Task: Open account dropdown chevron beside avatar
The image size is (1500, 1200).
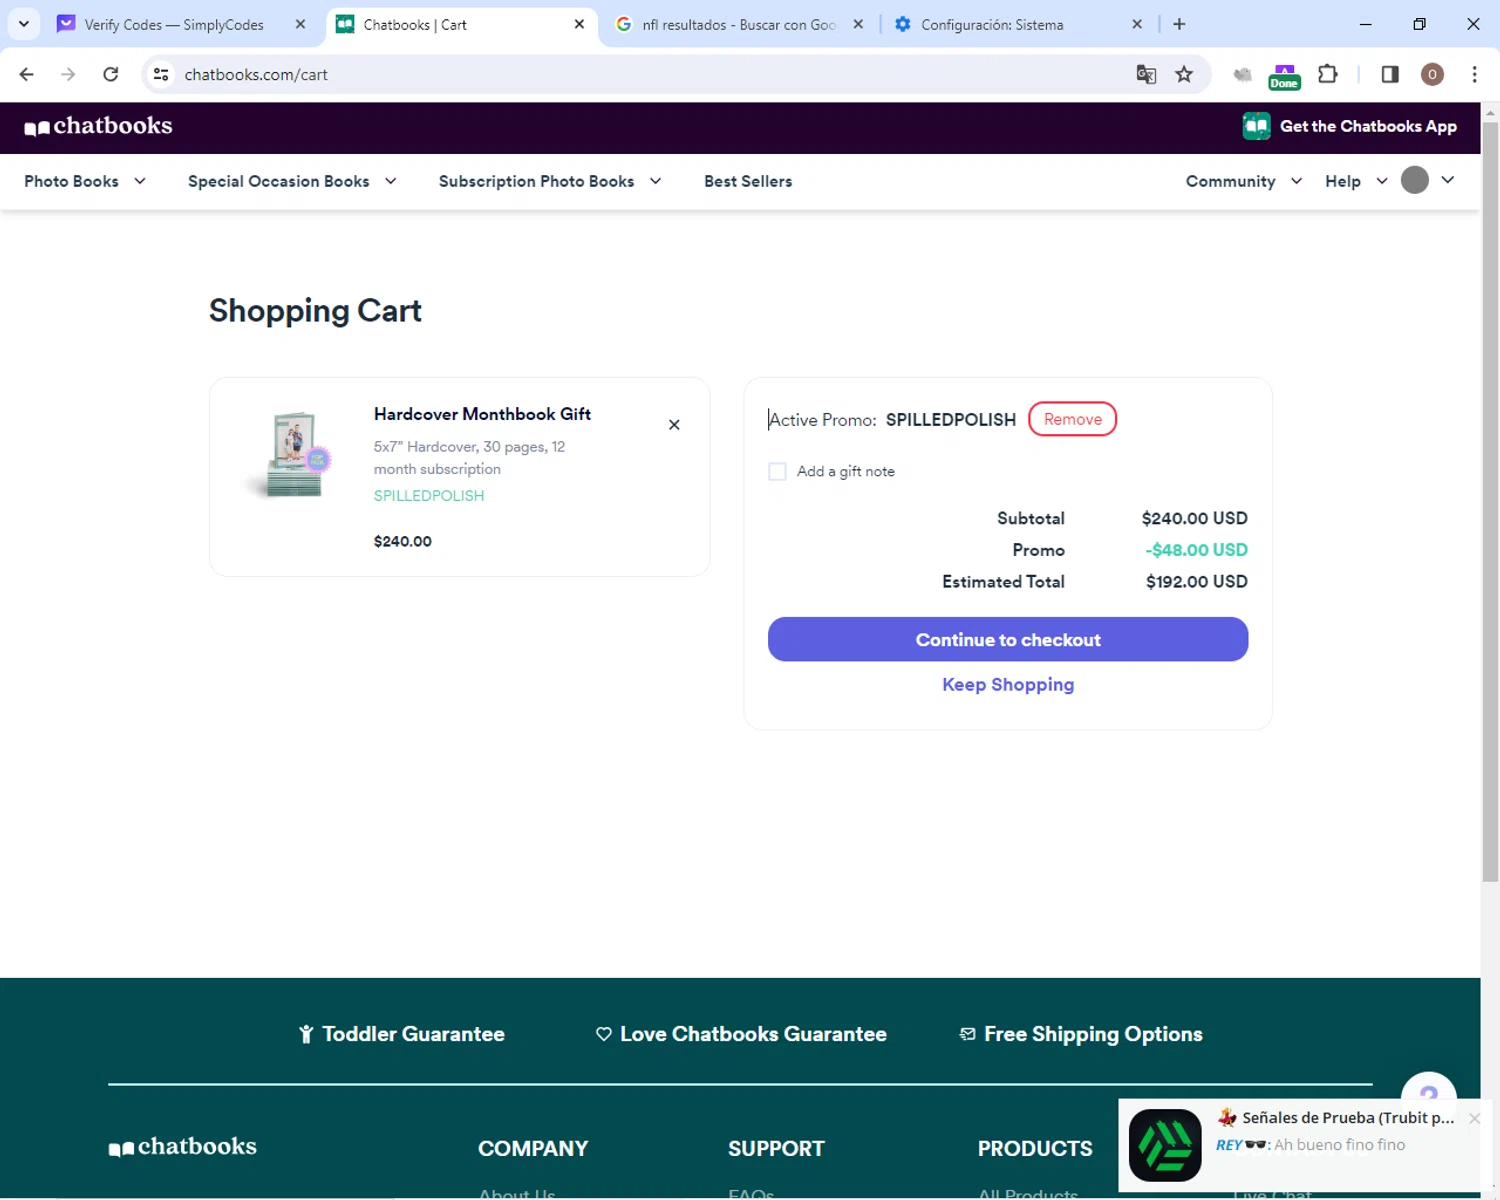Action: tap(1447, 180)
